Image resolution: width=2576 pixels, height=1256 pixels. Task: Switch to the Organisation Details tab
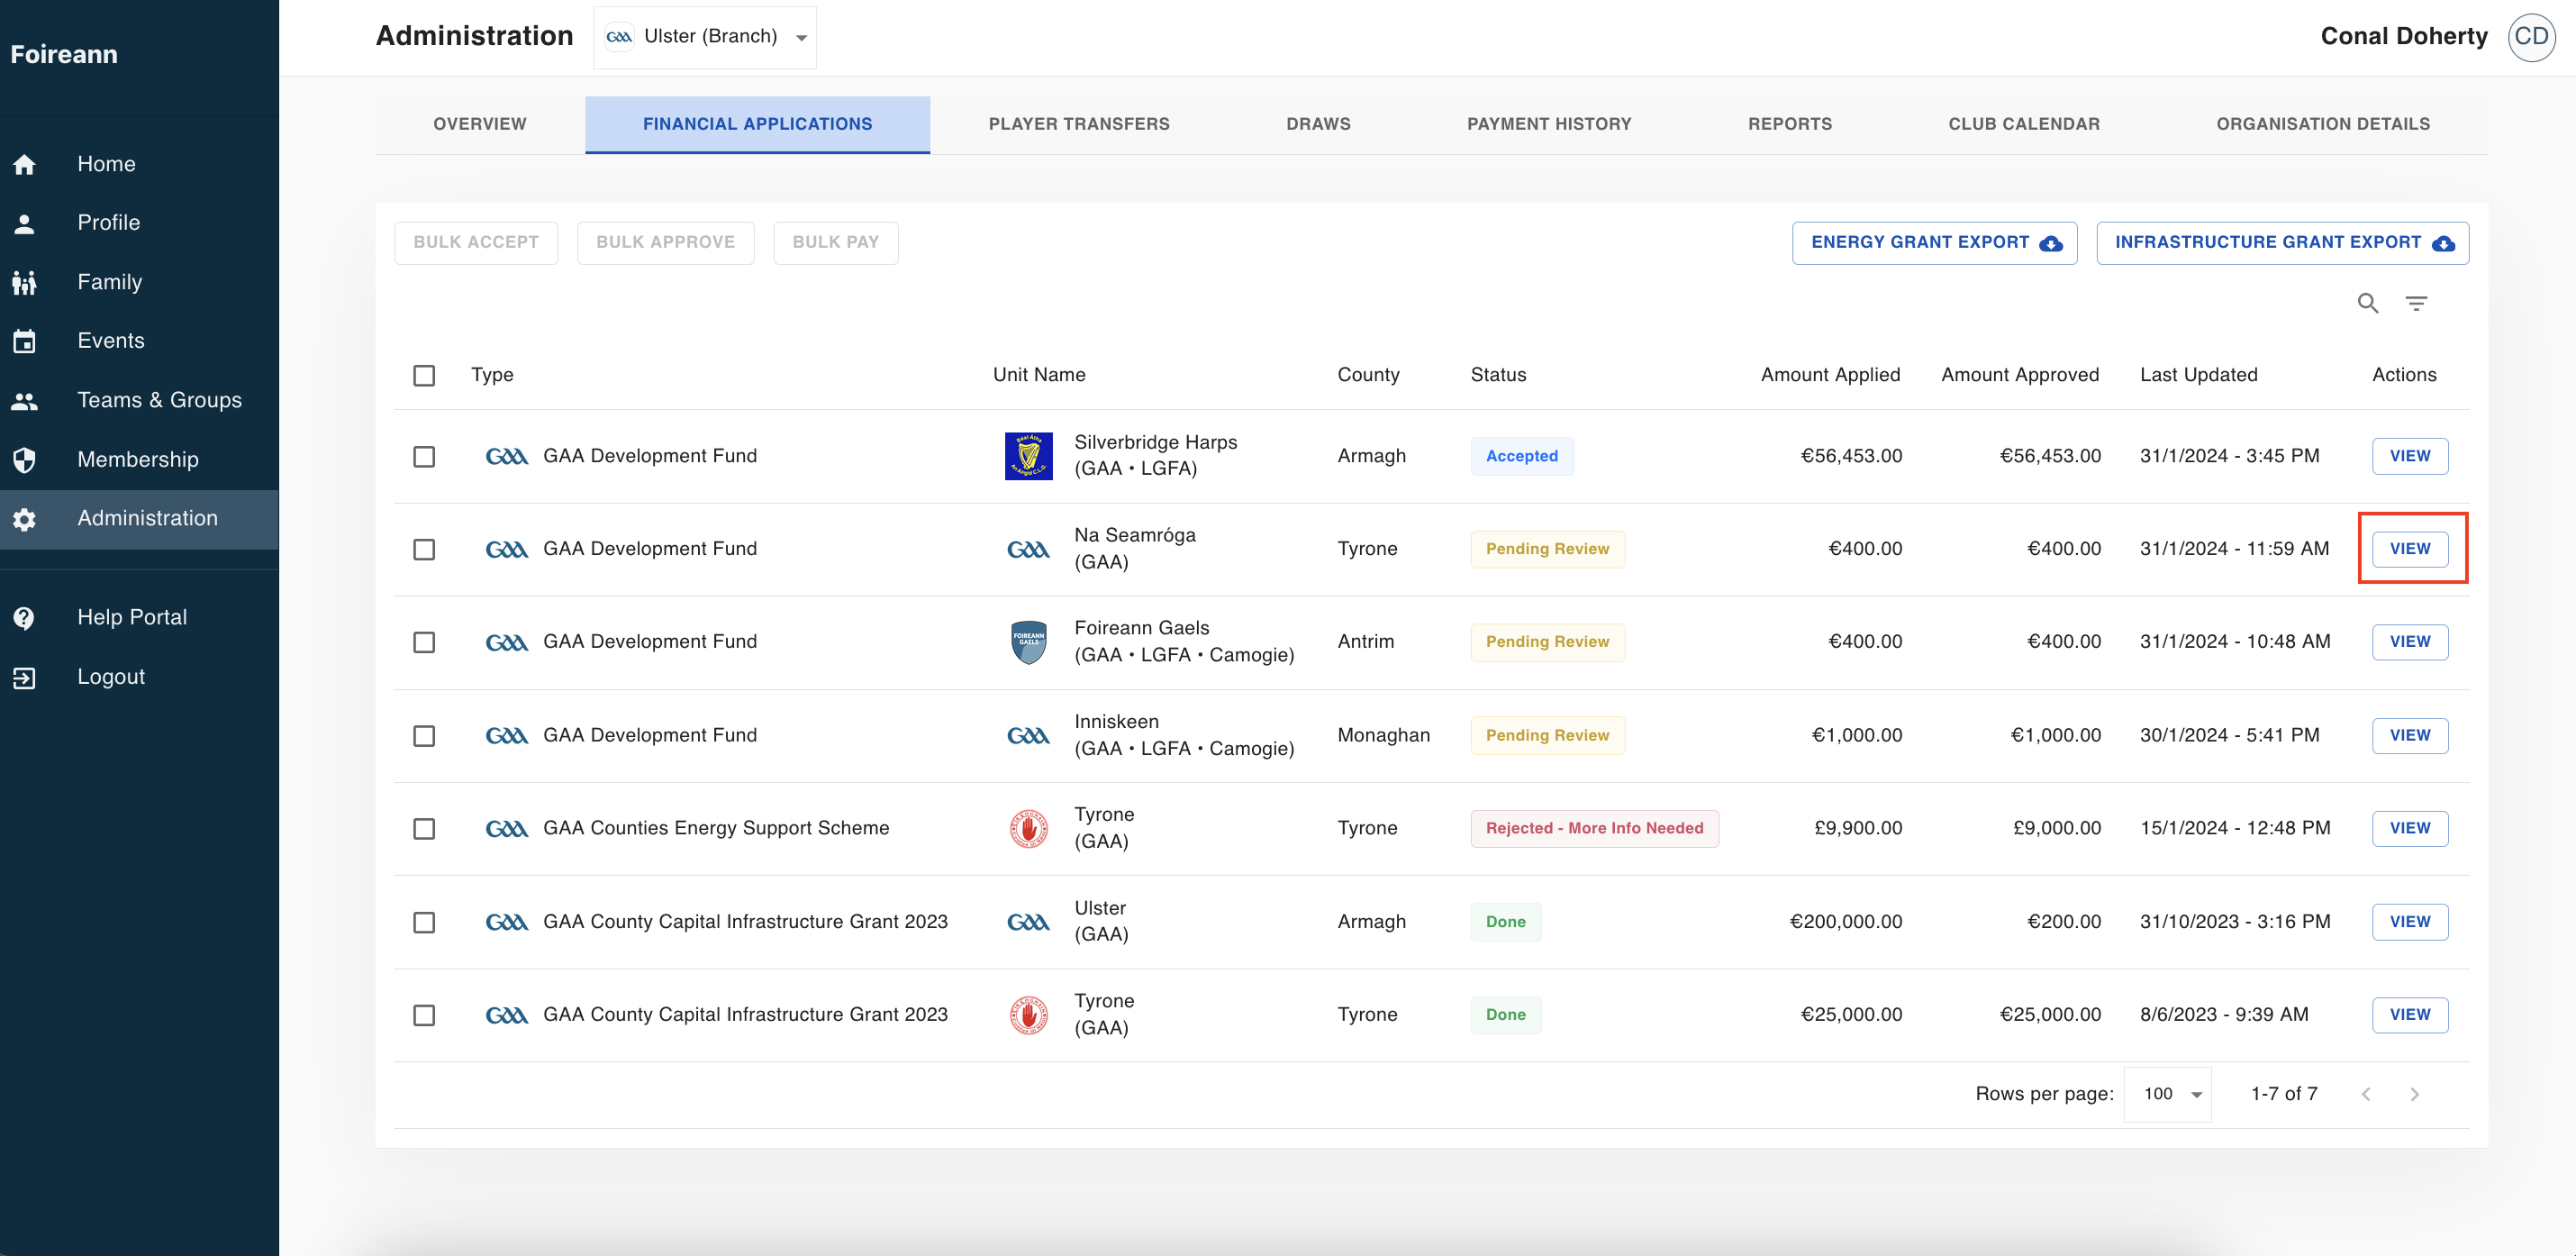pyautogui.click(x=2323, y=124)
